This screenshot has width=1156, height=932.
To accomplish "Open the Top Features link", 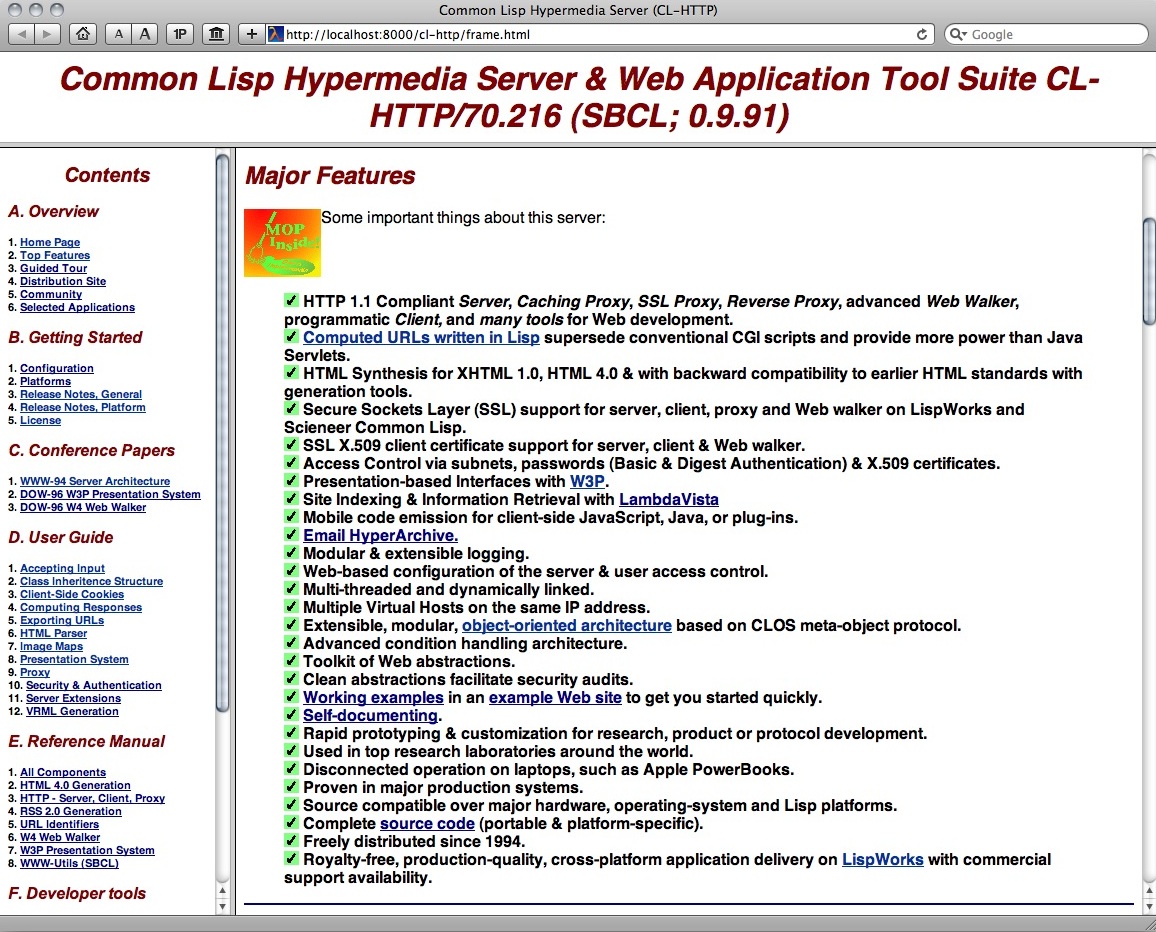I will point(55,255).
